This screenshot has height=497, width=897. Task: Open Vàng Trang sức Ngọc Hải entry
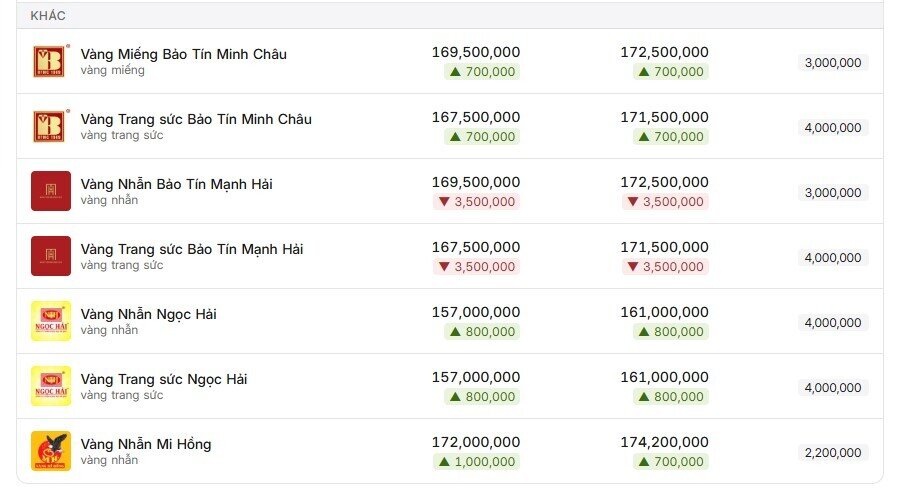[x=164, y=379]
